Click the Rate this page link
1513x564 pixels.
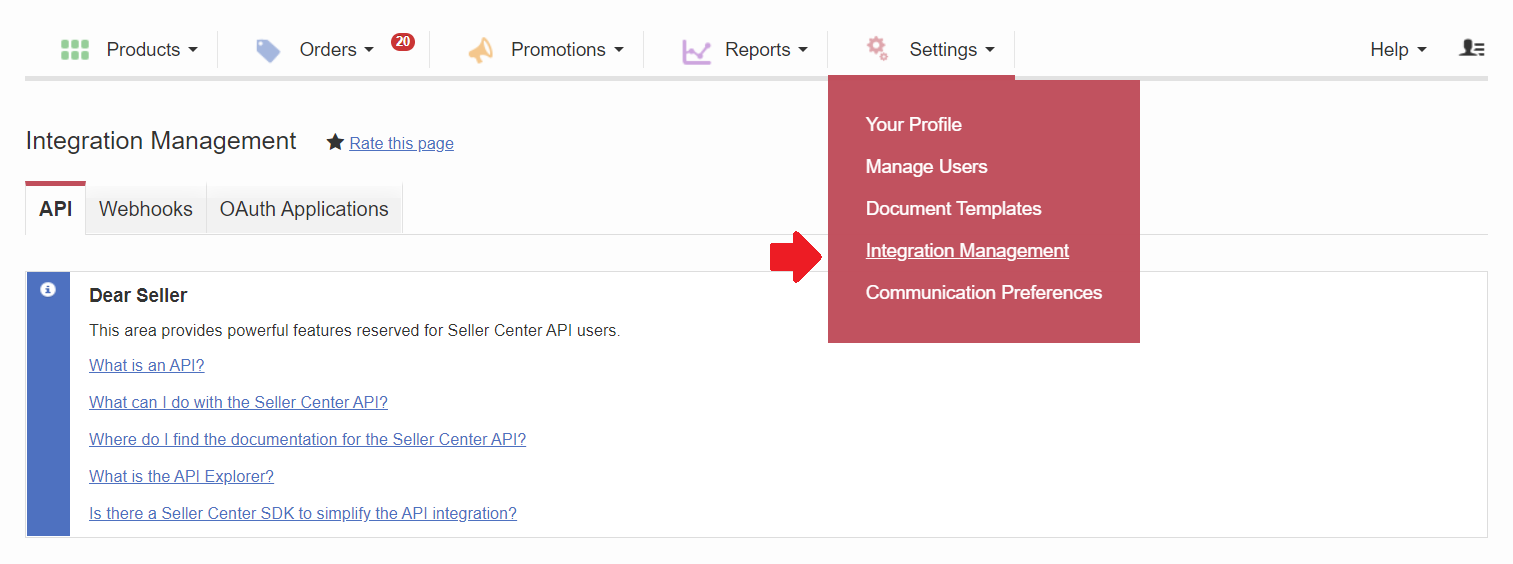tap(401, 144)
